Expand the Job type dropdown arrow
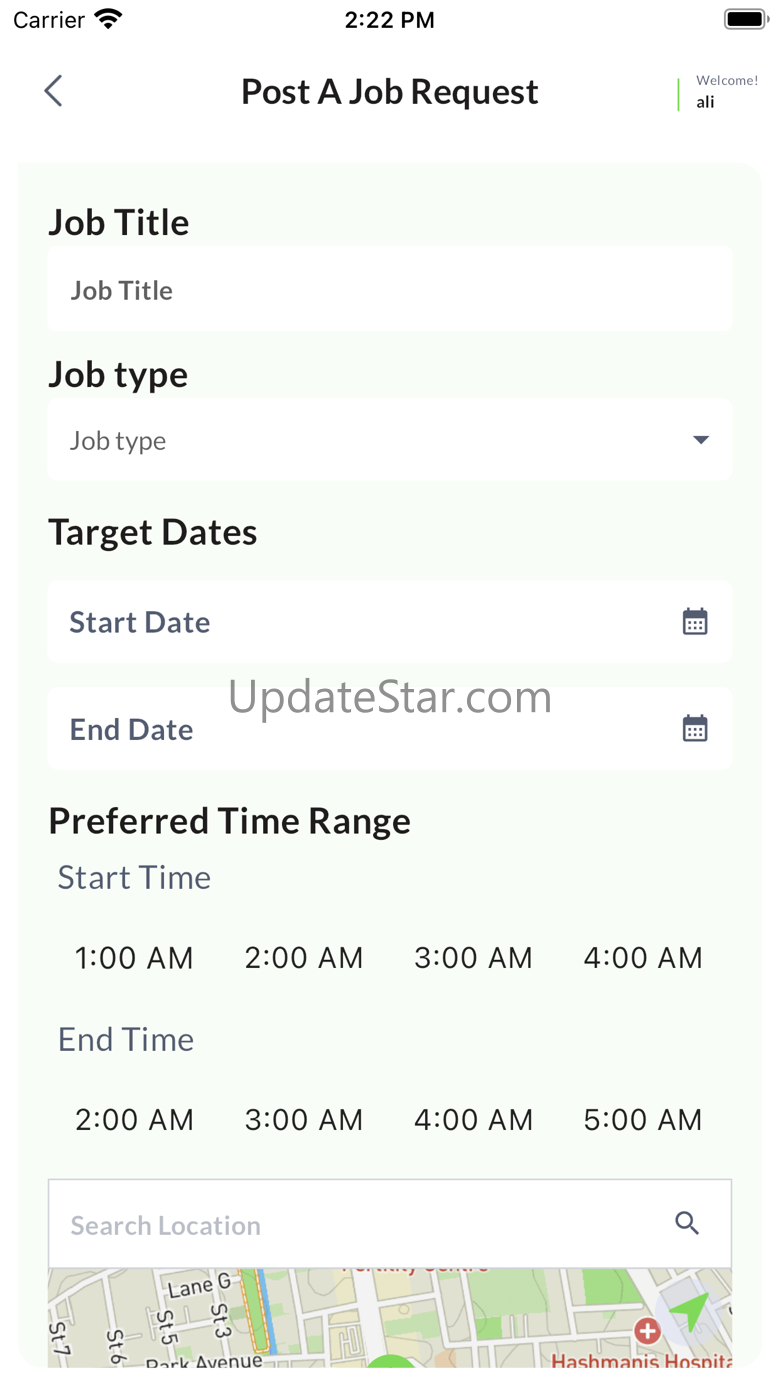This screenshot has width=780, height=1387. click(x=701, y=440)
